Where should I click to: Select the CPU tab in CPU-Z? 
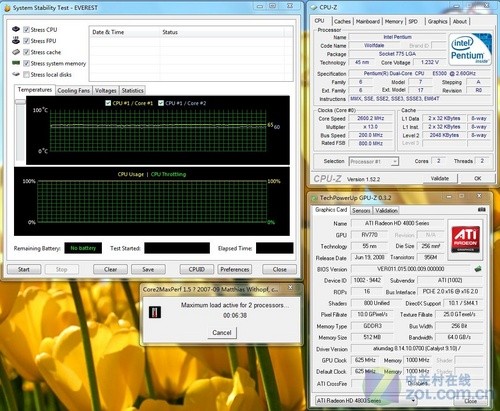click(x=319, y=21)
